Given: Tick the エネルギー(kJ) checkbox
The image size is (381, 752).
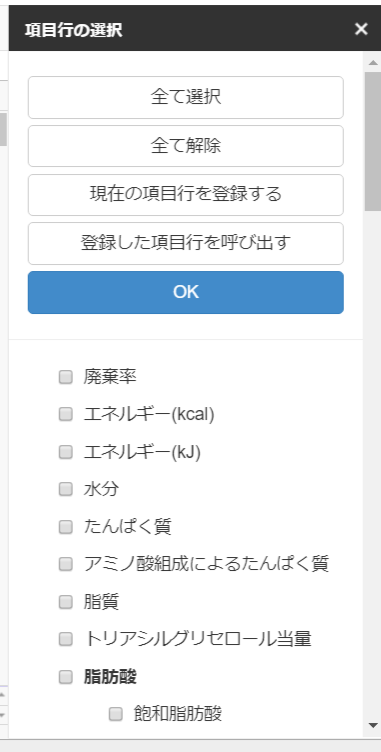Looking at the screenshot, I should (x=66, y=452).
